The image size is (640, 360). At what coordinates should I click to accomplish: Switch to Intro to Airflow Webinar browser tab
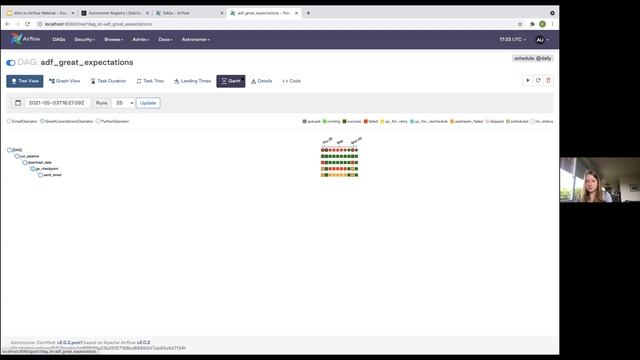(40, 13)
